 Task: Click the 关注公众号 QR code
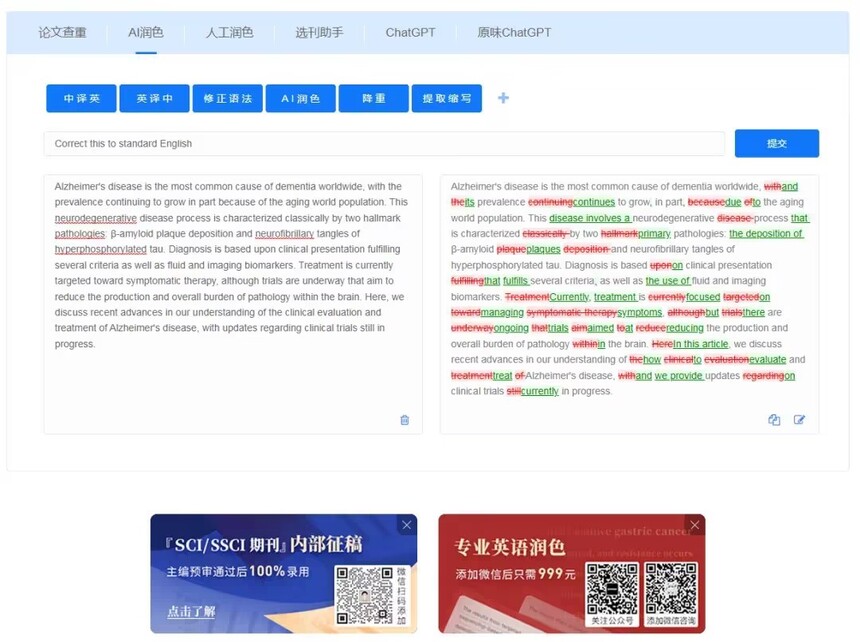click(x=612, y=589)
